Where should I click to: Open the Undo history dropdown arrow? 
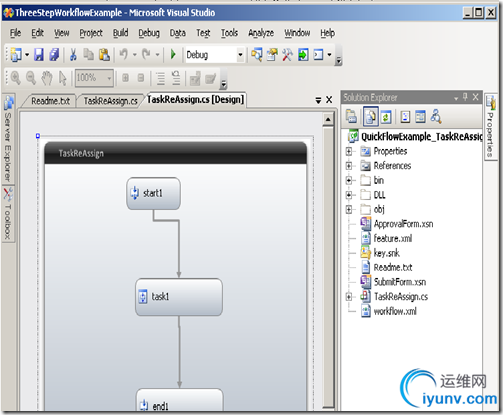135,55
